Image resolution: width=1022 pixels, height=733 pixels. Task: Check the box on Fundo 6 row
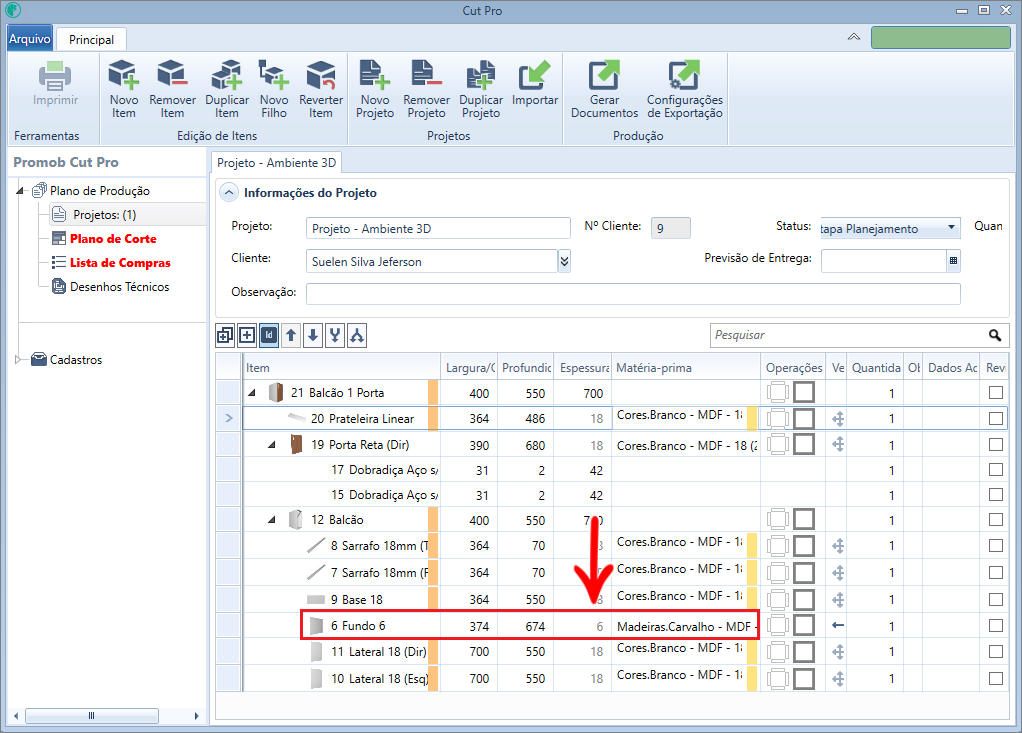tap(995, 625)
